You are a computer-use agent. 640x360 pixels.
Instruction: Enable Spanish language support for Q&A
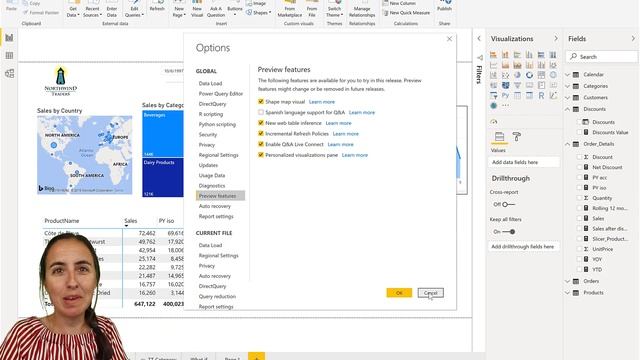click(x=261, y=112)
